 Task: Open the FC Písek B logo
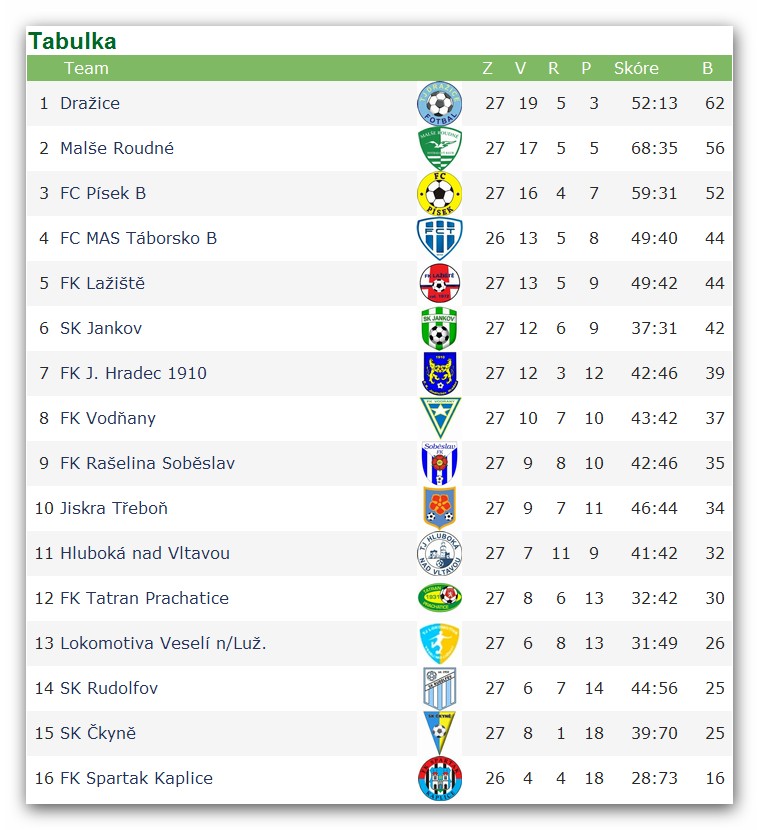[x=439, y=194]
